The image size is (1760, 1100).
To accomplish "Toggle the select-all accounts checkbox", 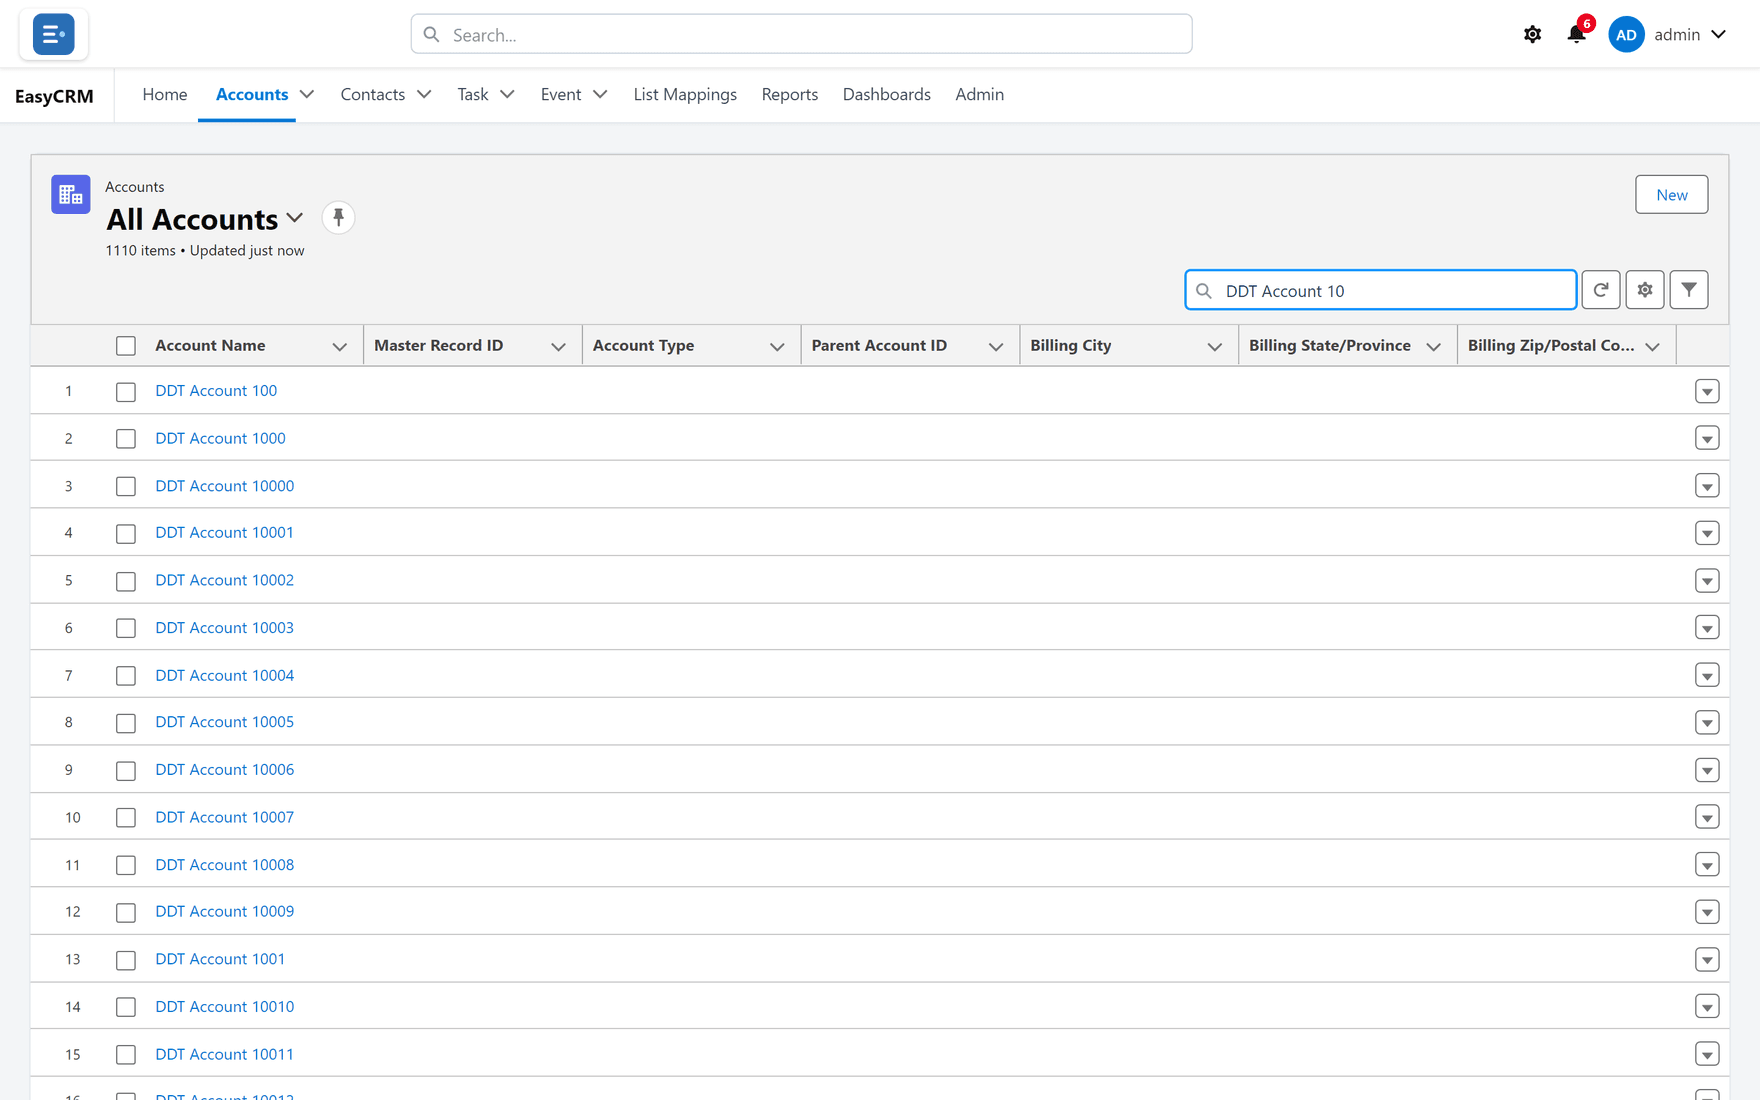I will click(125, 346).
